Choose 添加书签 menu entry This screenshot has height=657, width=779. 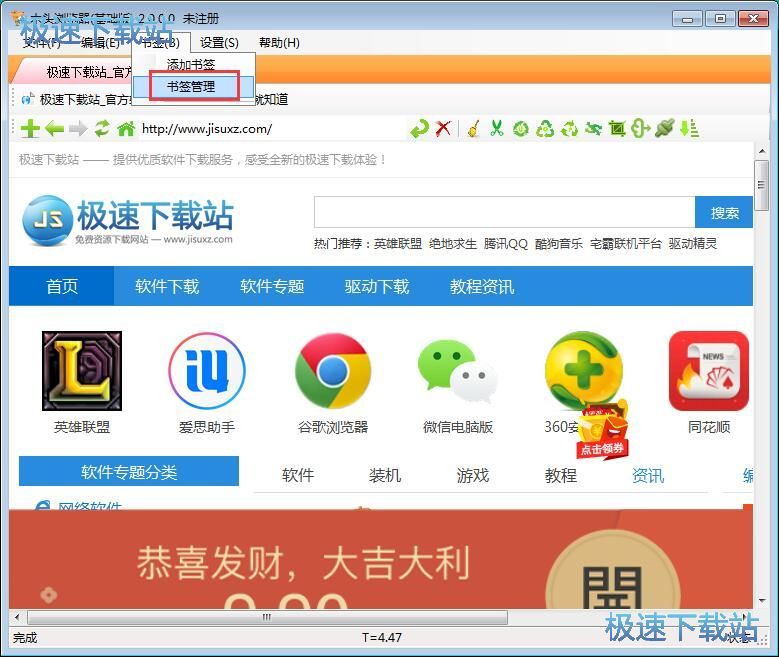coord(194,64)
